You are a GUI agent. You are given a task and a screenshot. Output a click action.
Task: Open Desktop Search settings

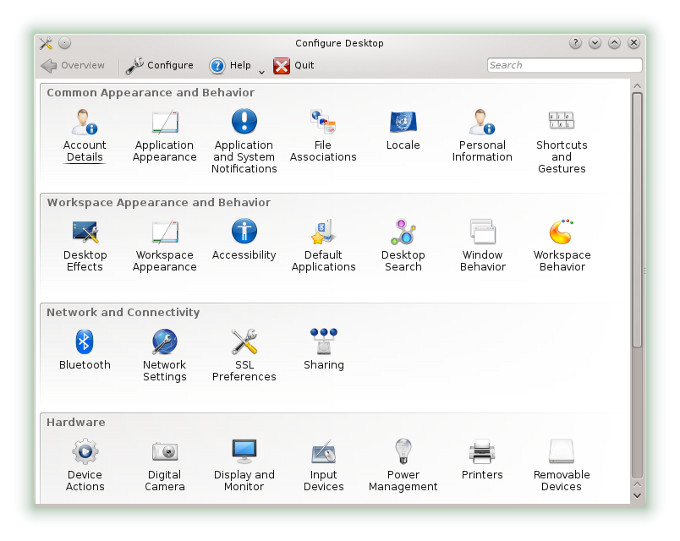click(403, 246)
